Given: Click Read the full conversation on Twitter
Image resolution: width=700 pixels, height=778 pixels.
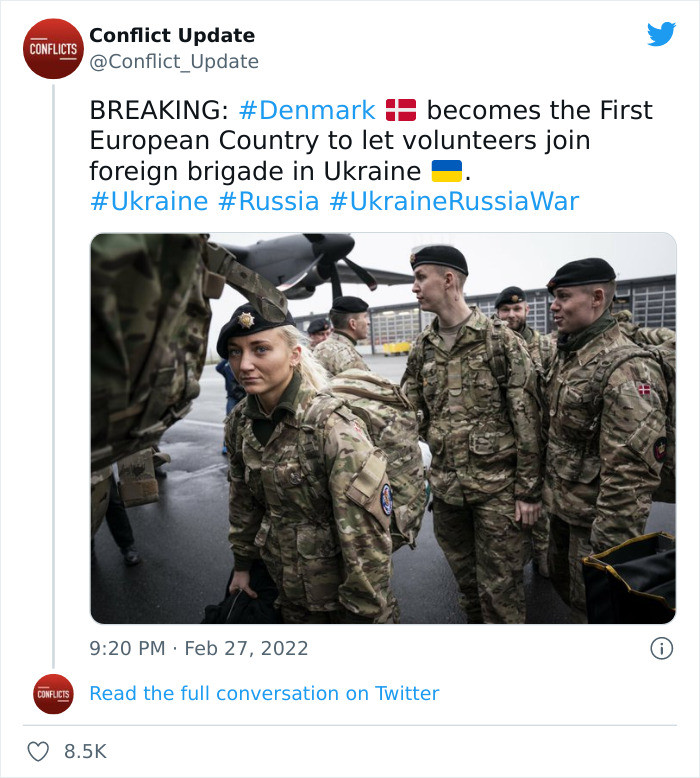Looking at the screenshot, I should click(264, 693).
